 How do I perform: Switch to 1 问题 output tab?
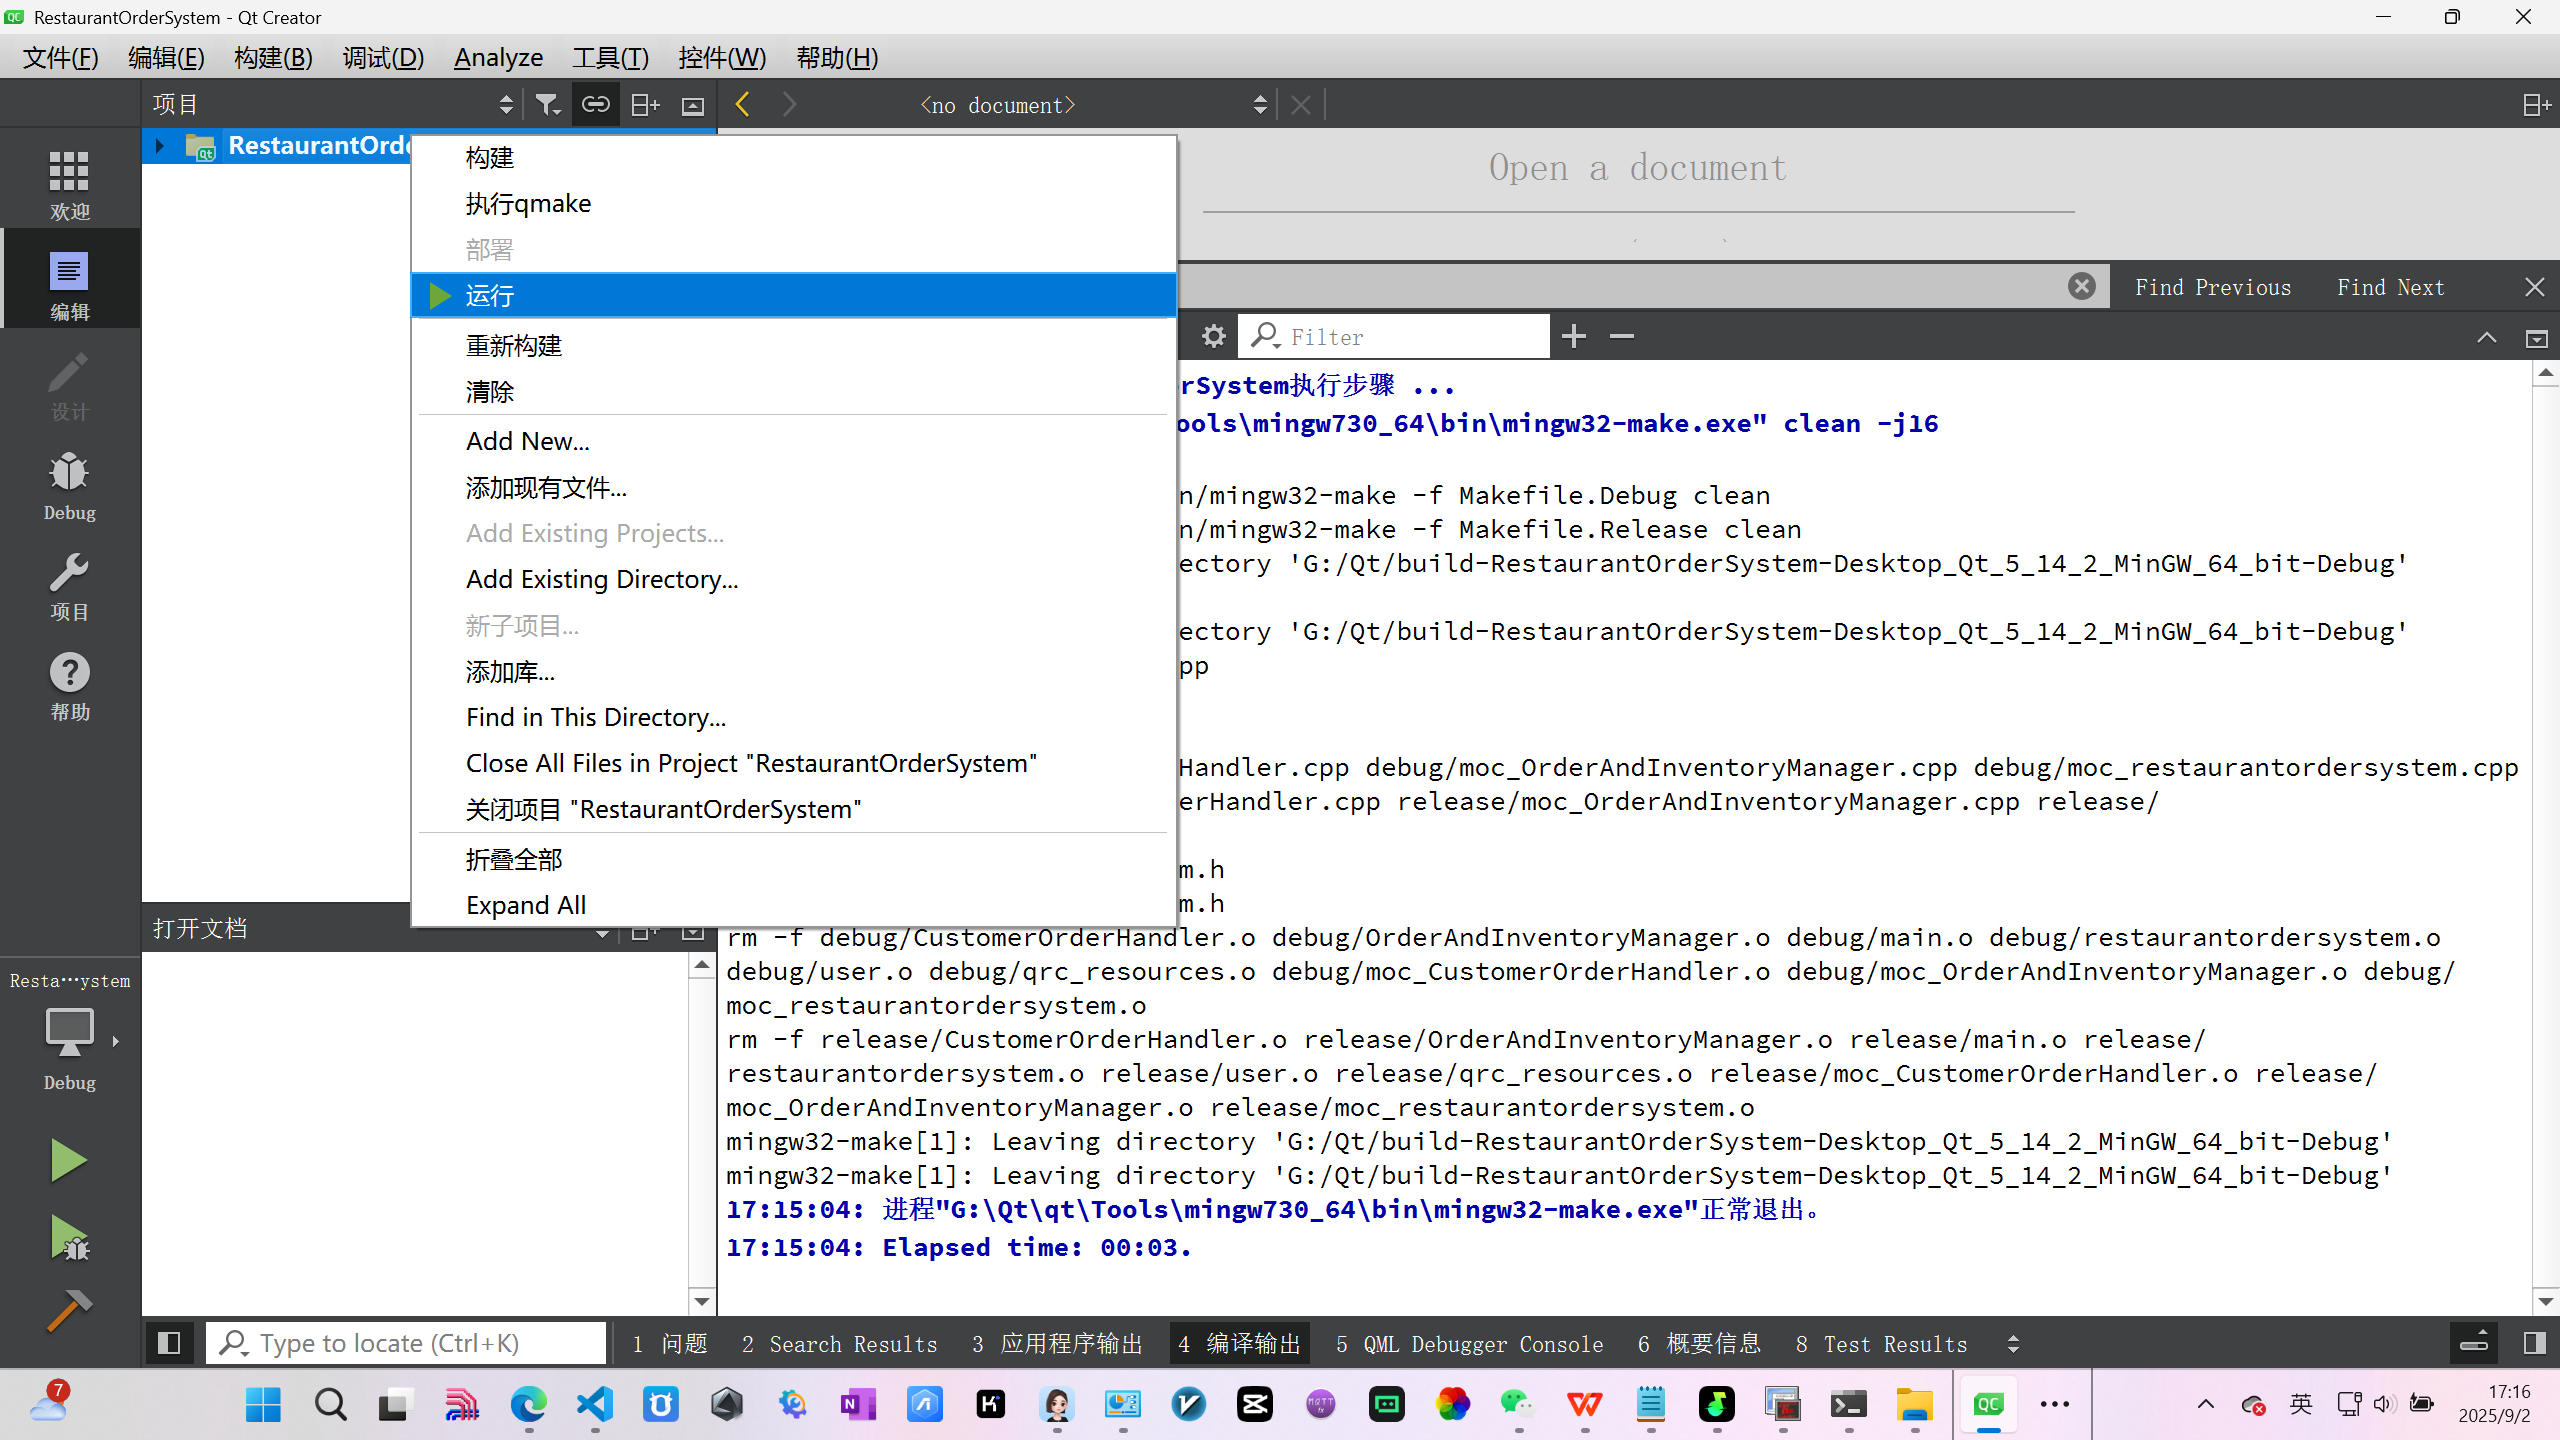[x=669, y=1344]
